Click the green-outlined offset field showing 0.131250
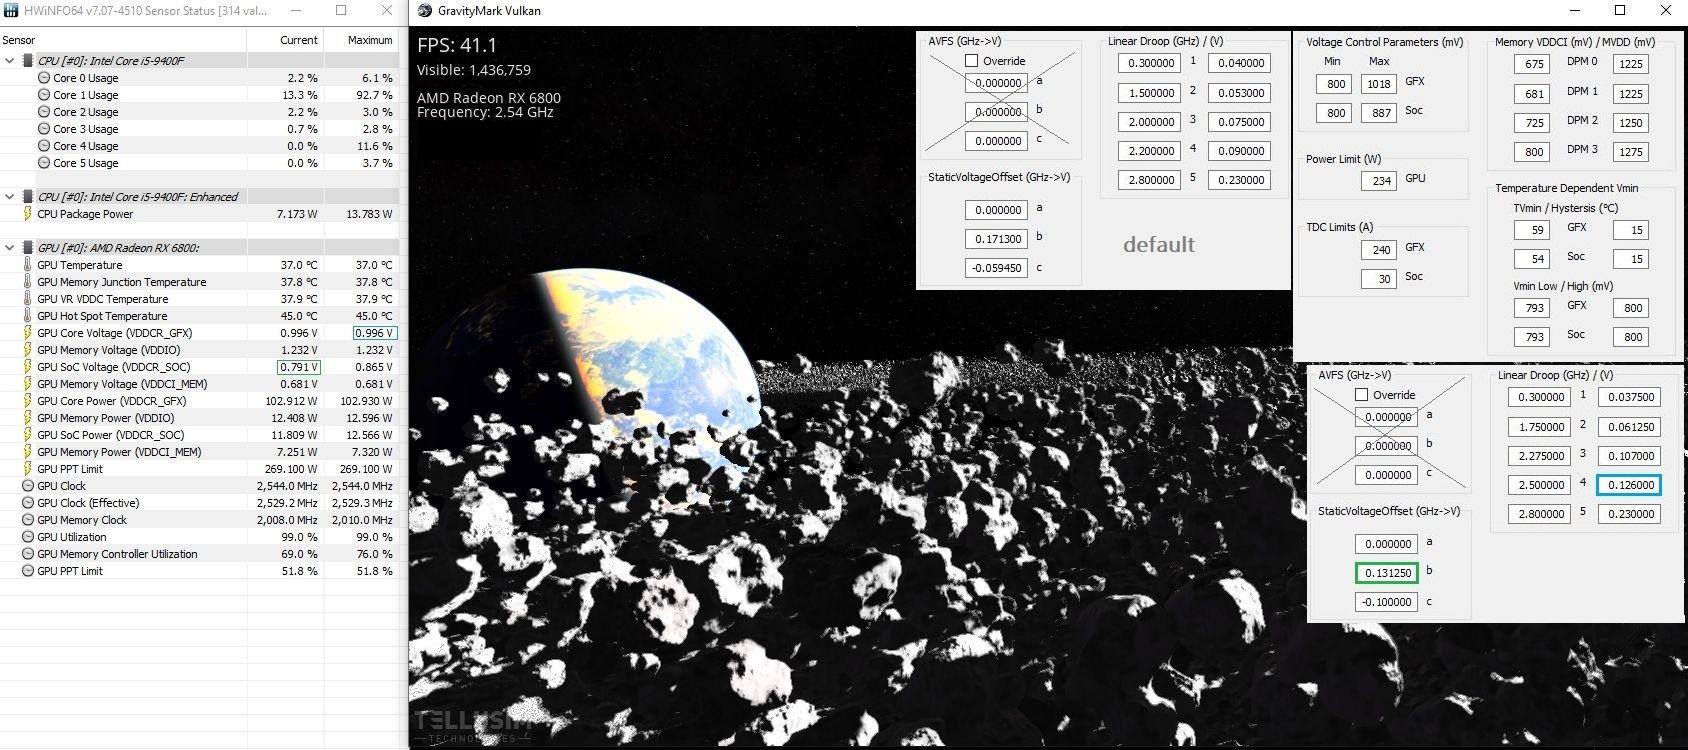 click(1386, 573)
